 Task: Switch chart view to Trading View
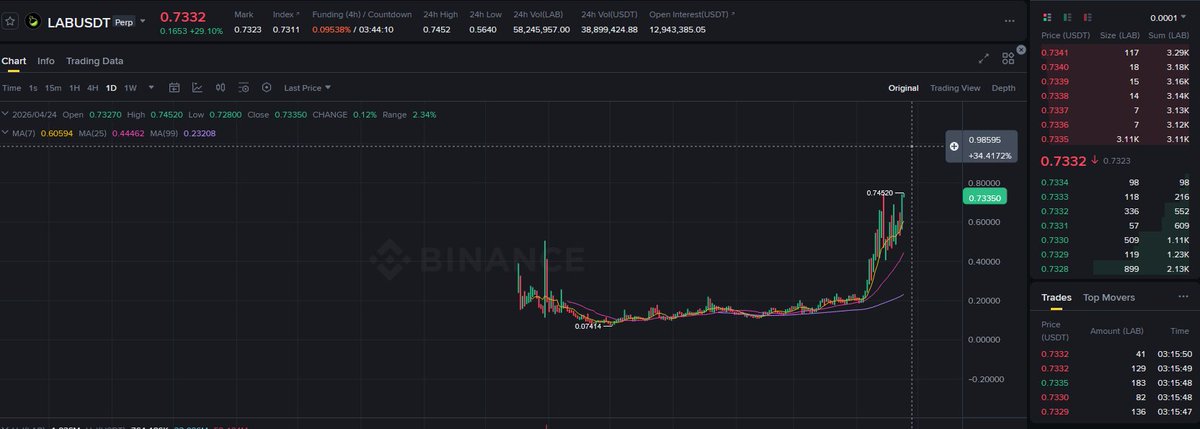(x=955, y=88)
